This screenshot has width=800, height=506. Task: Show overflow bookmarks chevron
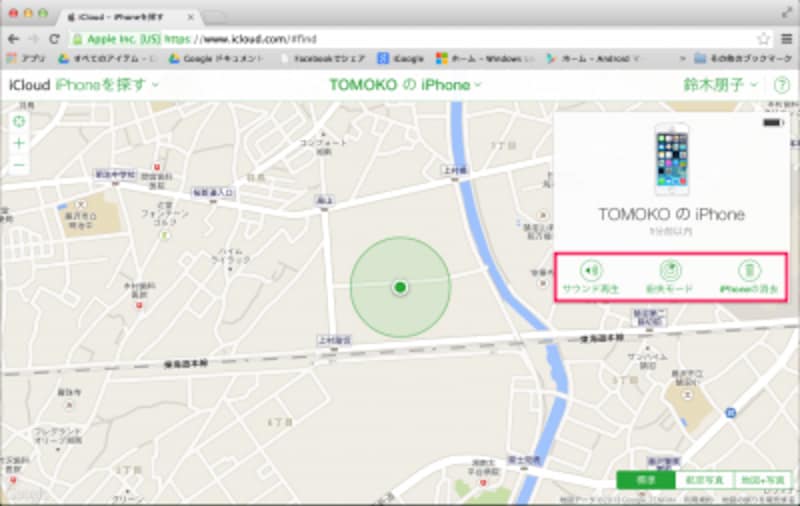click(683, 59)
